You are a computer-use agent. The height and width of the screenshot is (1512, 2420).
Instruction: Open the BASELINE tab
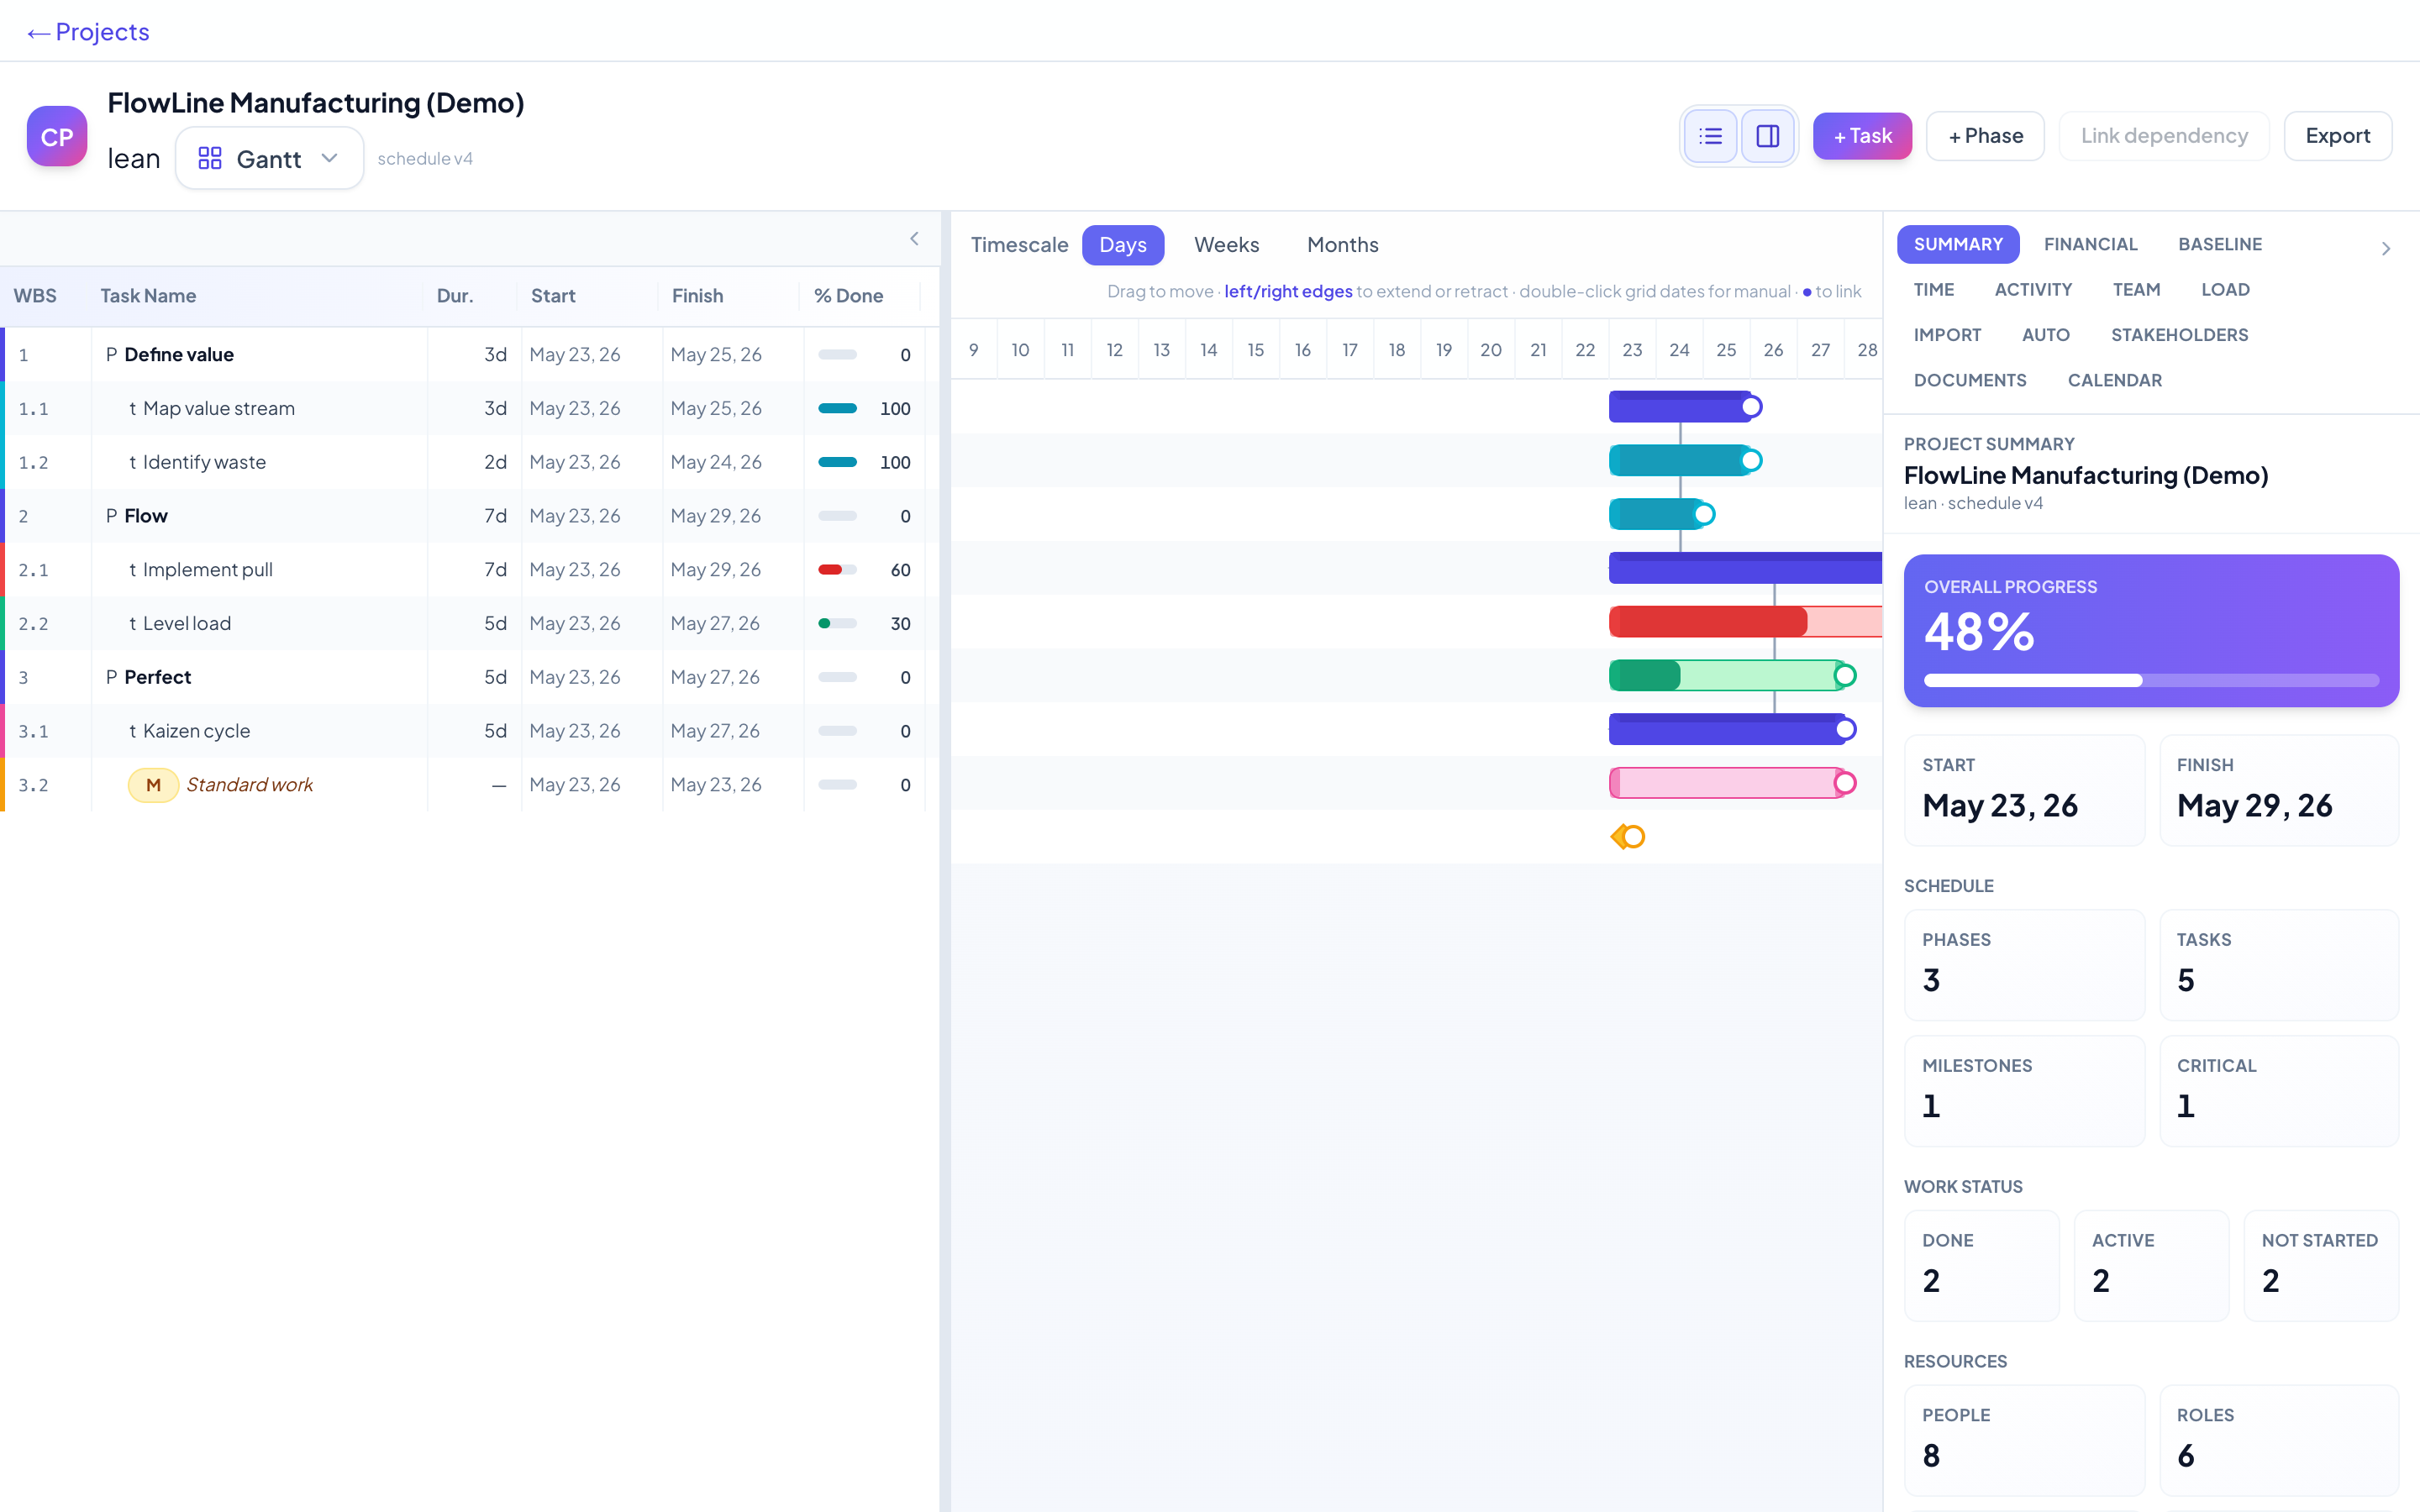(x=2220, y=244)
